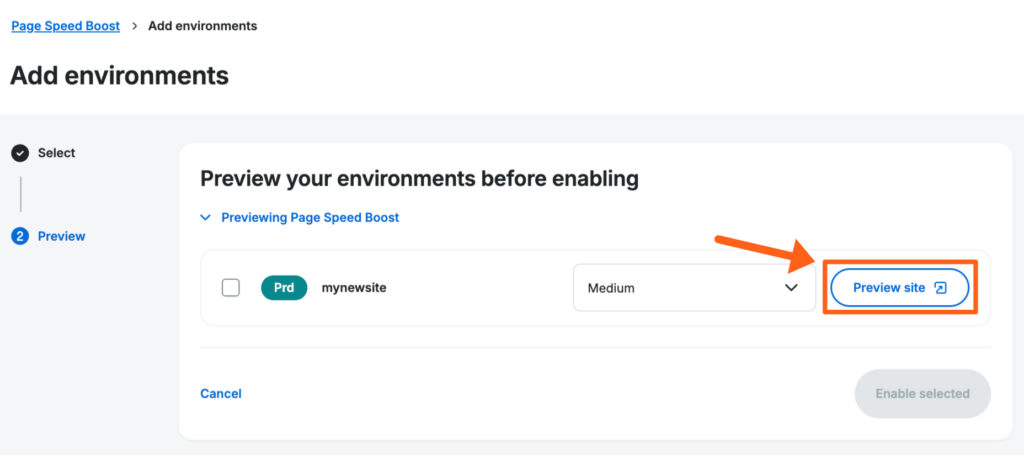Go to the Select step label

pyautogui.click(x=56, y=153)
